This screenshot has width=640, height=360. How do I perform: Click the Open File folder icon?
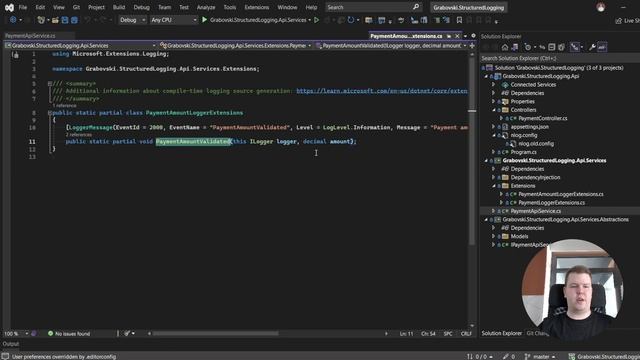pos(55,20)
